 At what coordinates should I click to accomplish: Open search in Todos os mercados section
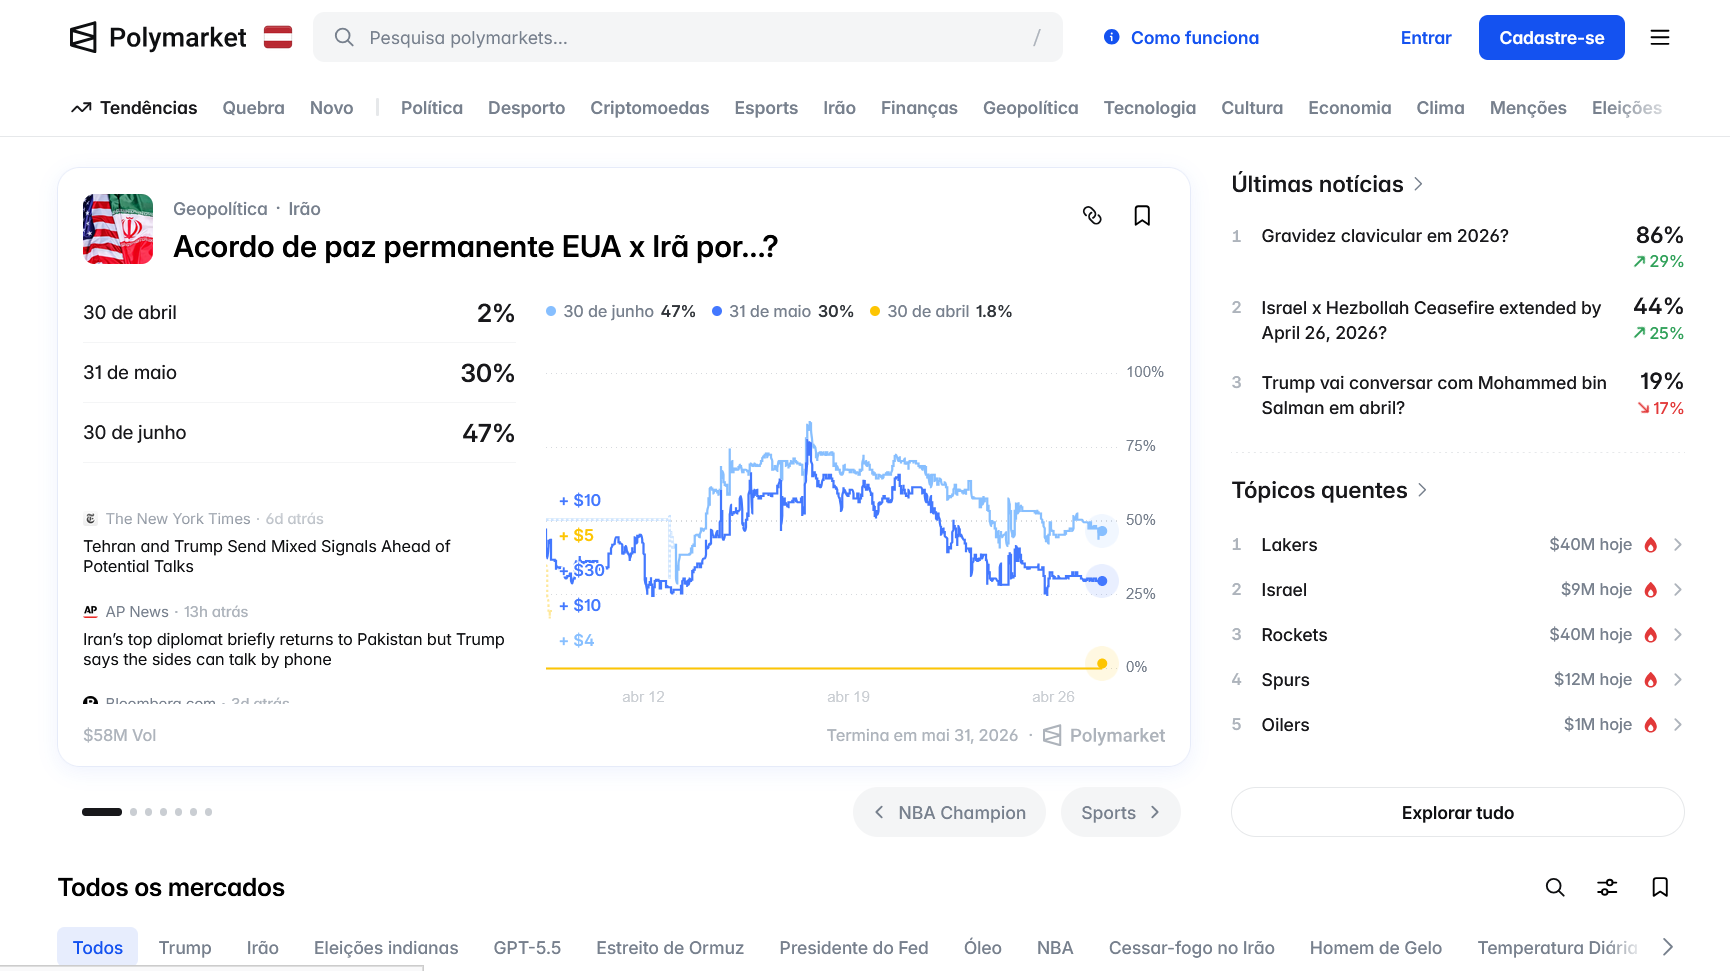coord(1555,887)
